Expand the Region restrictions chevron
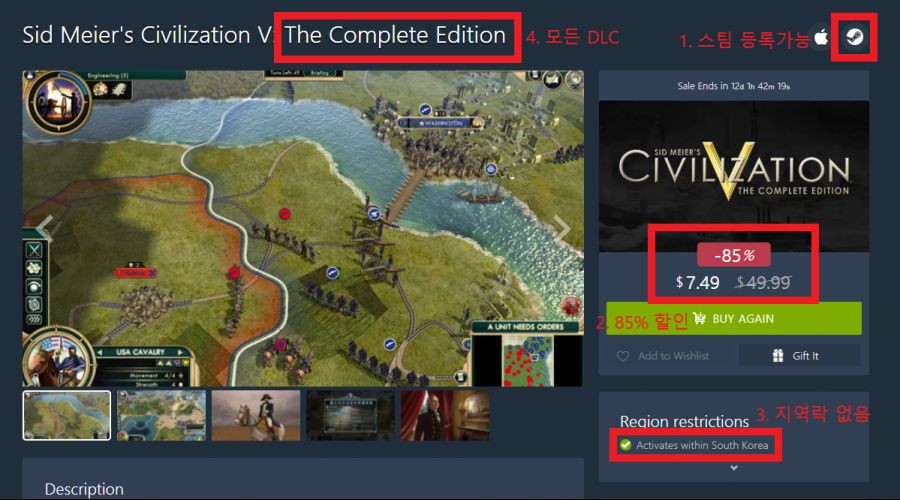900x500 pixels. [x=734, y=468]
